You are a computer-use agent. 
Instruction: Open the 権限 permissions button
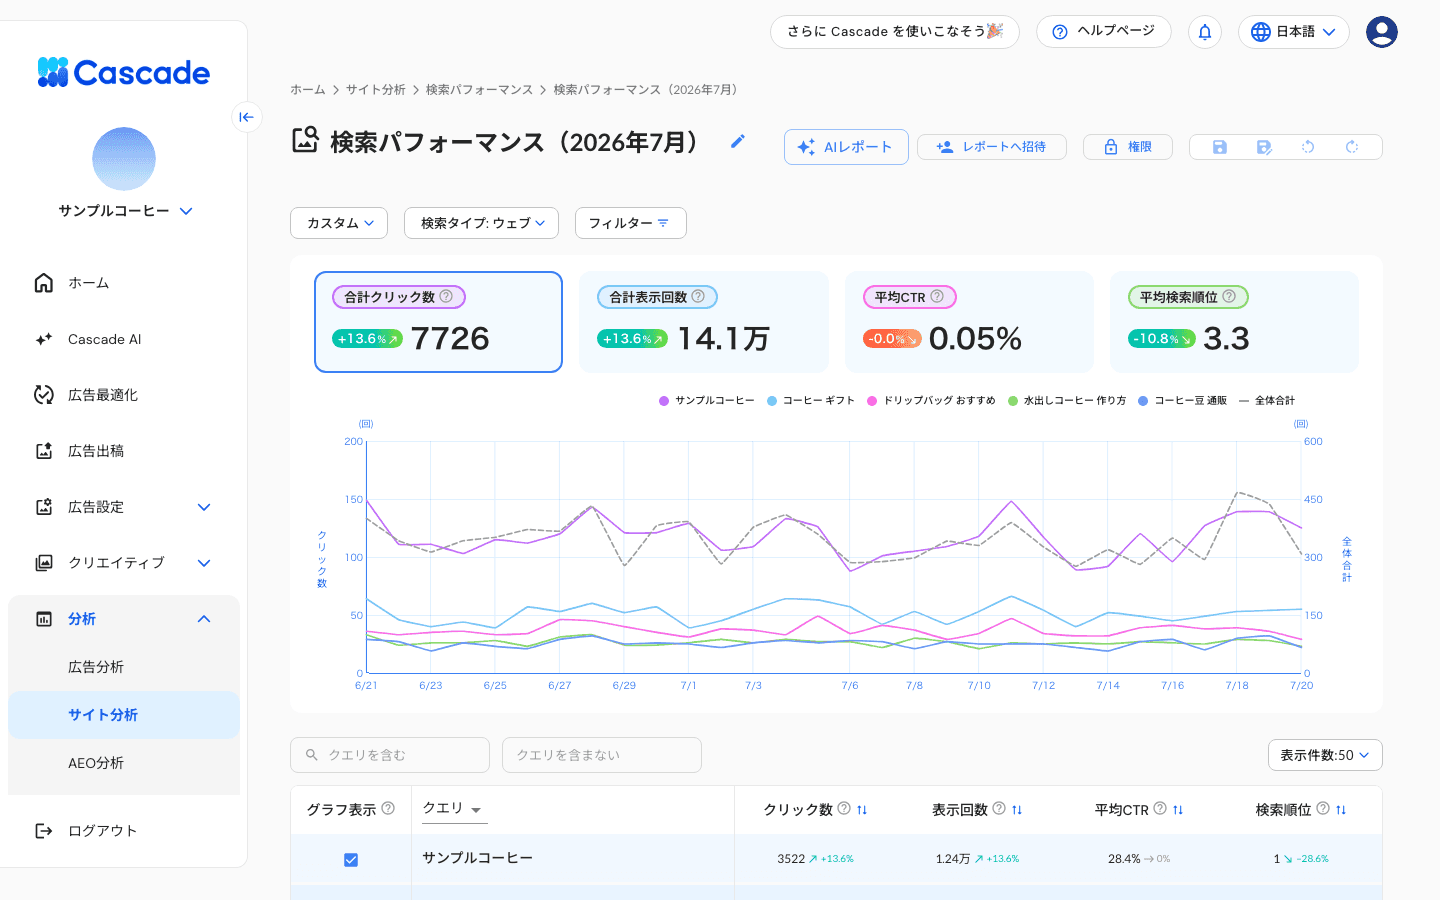click(x=1128, y=147)
